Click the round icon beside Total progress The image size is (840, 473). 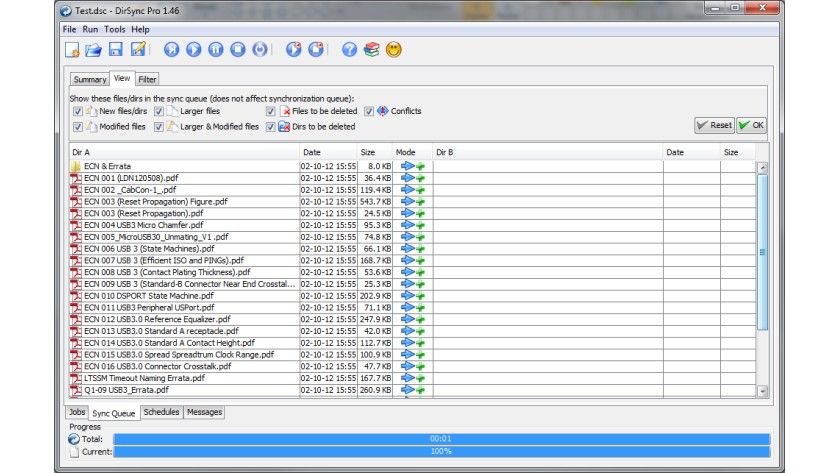(x=74, y=439)
